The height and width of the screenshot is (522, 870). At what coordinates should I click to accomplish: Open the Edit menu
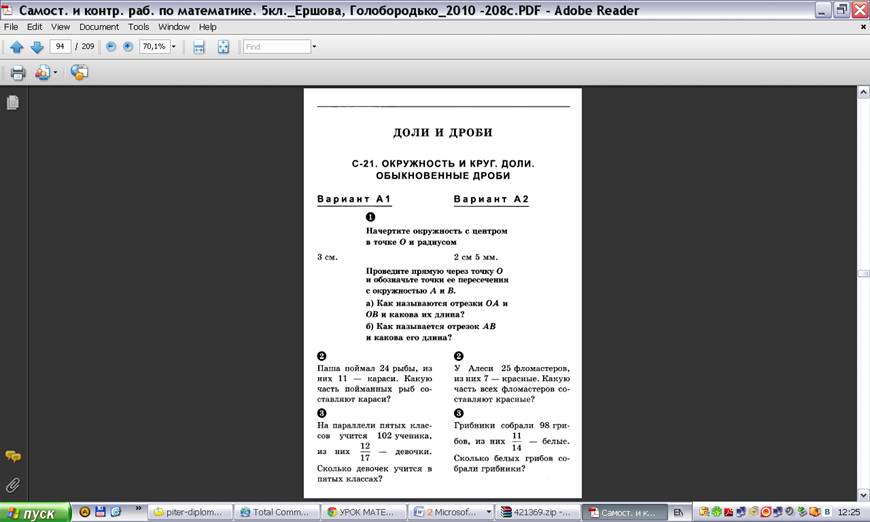pos(34,27)
